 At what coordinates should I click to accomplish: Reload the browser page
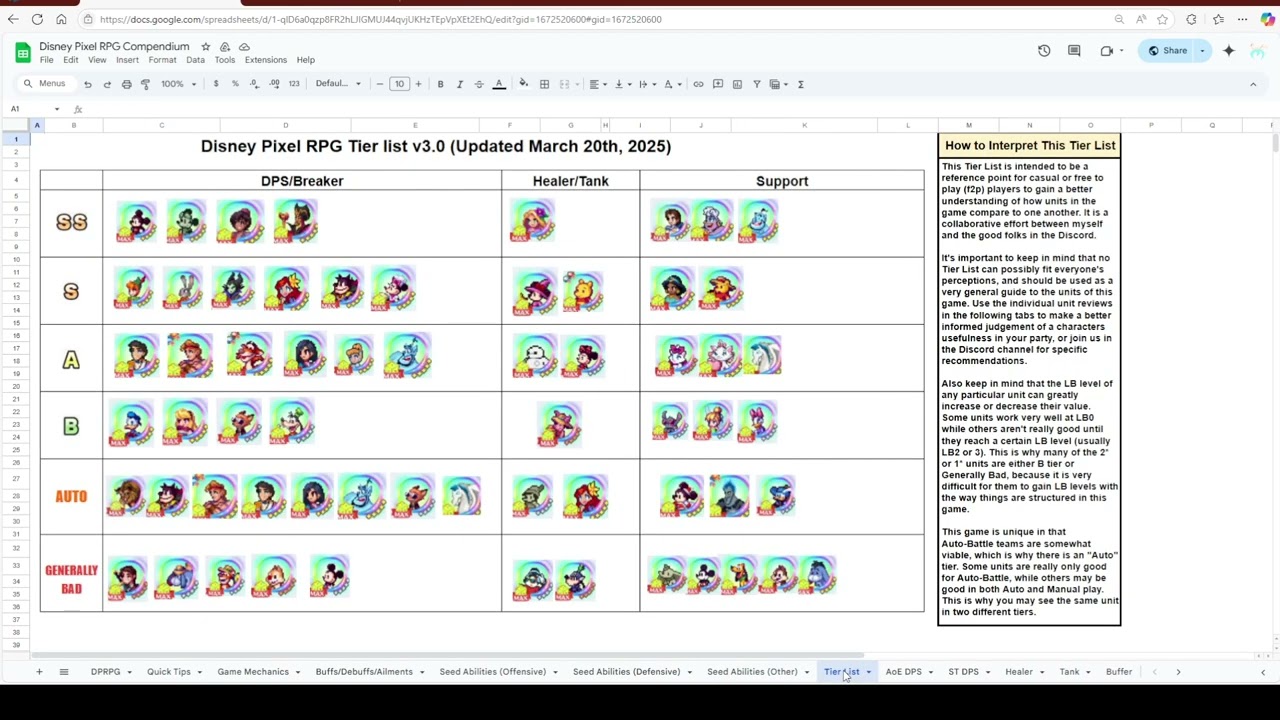pyautogui.click(x=37, y=19)
